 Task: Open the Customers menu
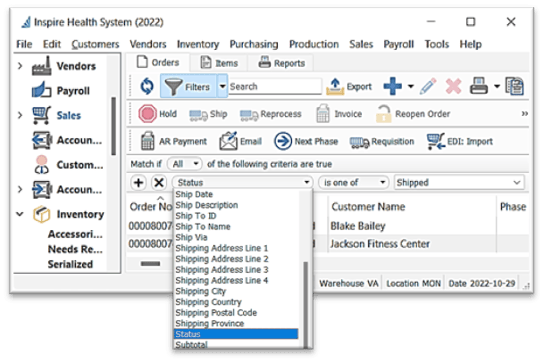pyautogui.click(x=95, y=44)
